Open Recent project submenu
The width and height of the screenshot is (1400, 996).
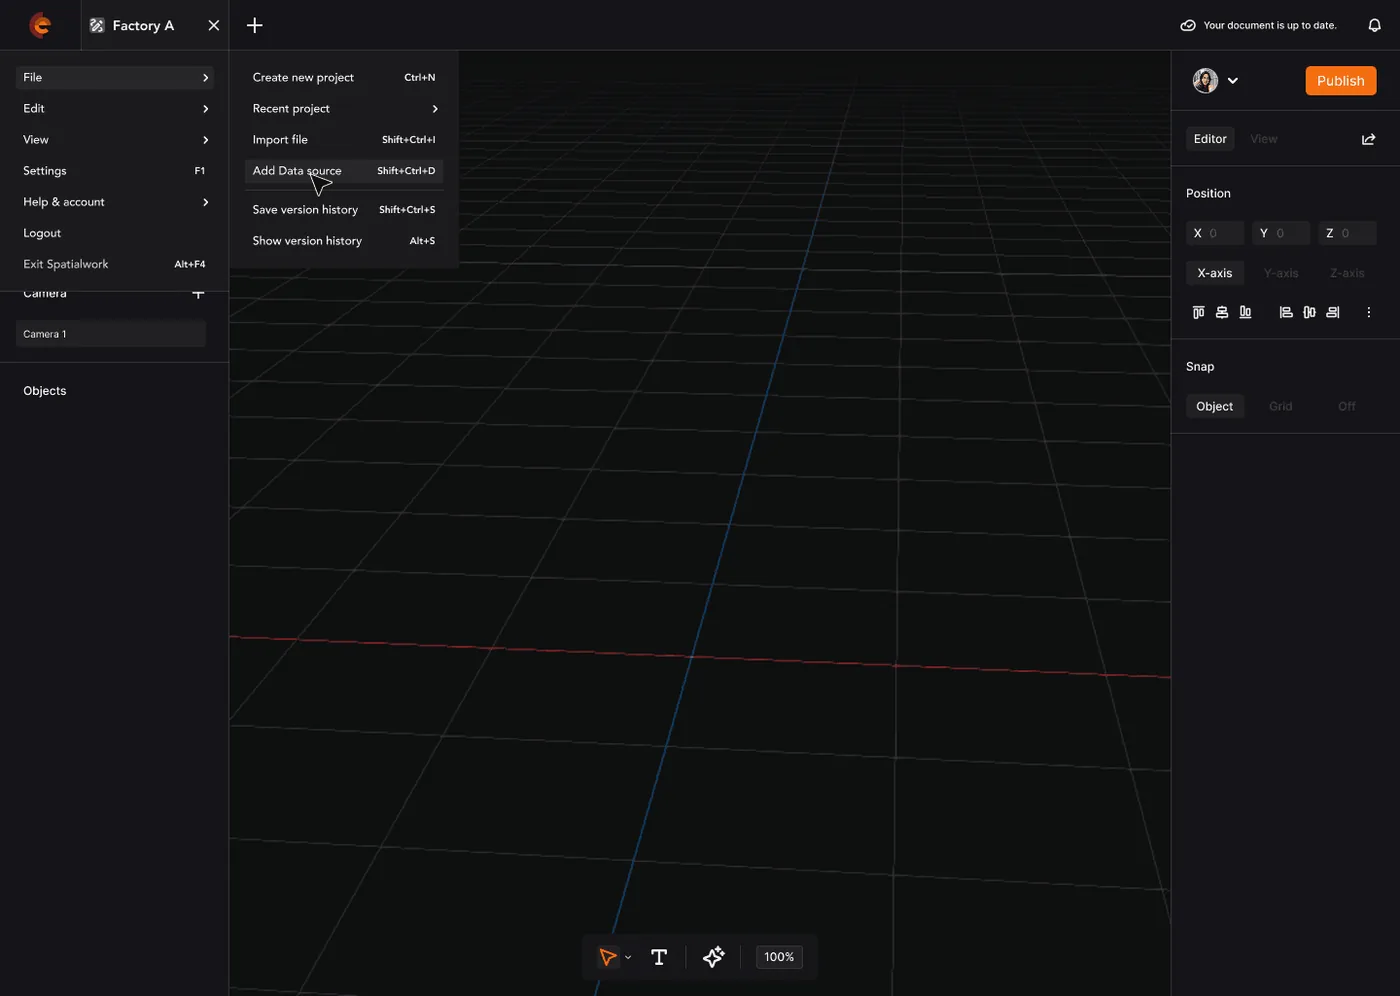pyautogui.click(x=344, y=108)
